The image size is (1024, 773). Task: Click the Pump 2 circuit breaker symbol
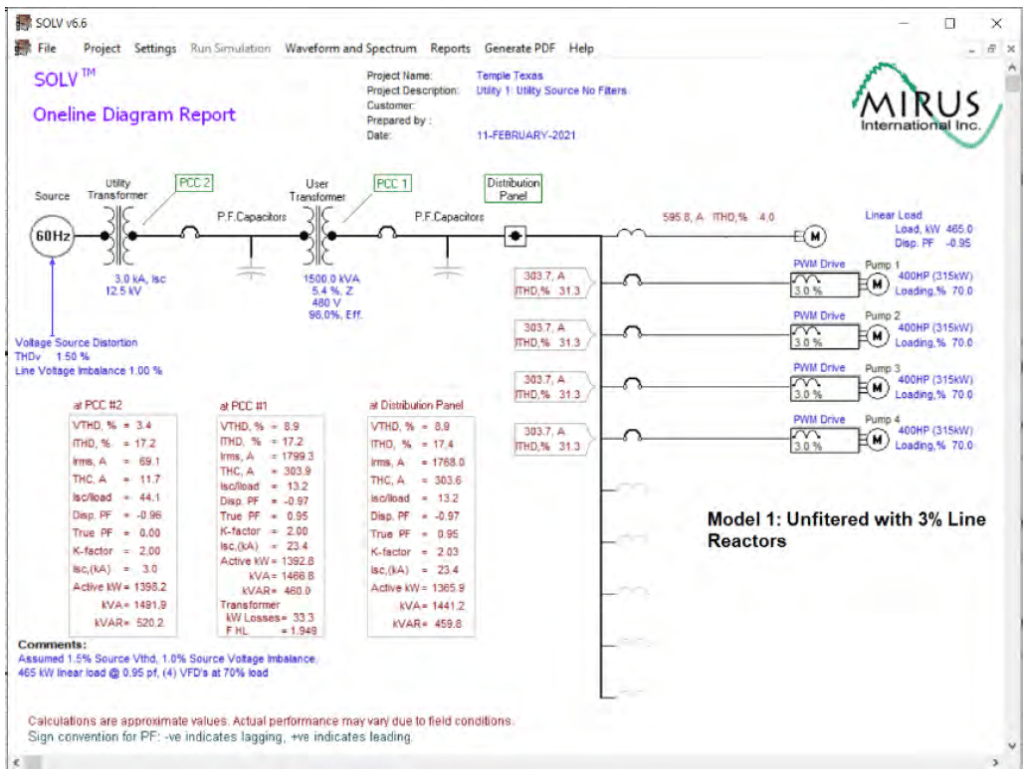(x=631, y=333)
